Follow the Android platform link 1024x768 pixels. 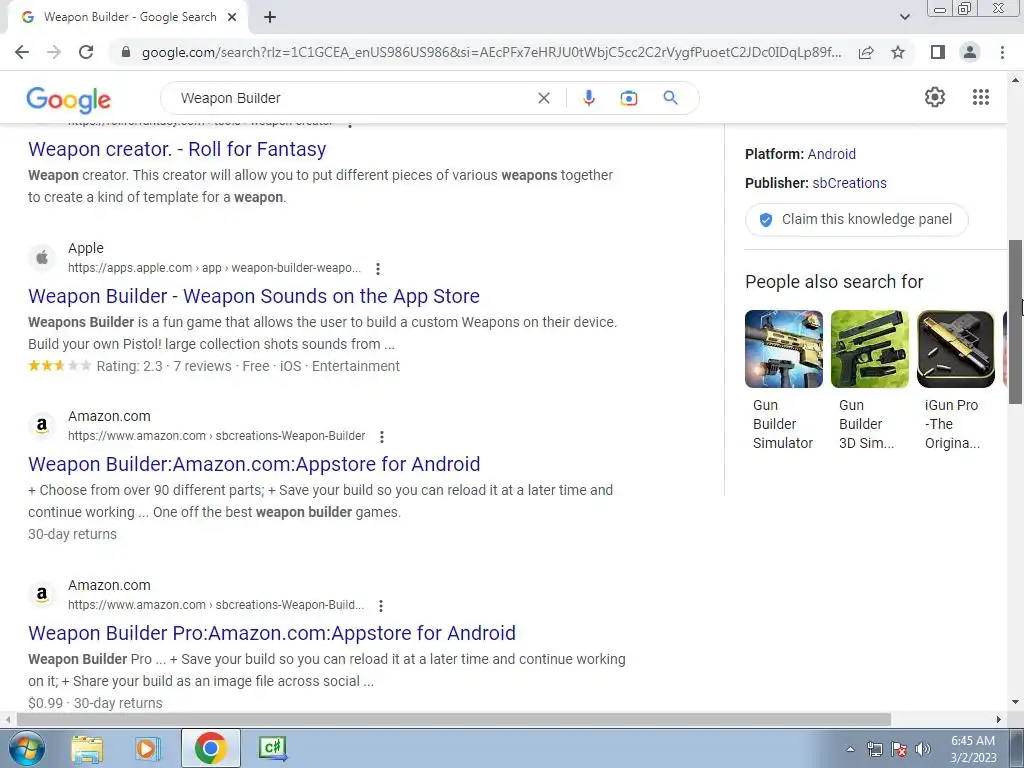point(831,154)
